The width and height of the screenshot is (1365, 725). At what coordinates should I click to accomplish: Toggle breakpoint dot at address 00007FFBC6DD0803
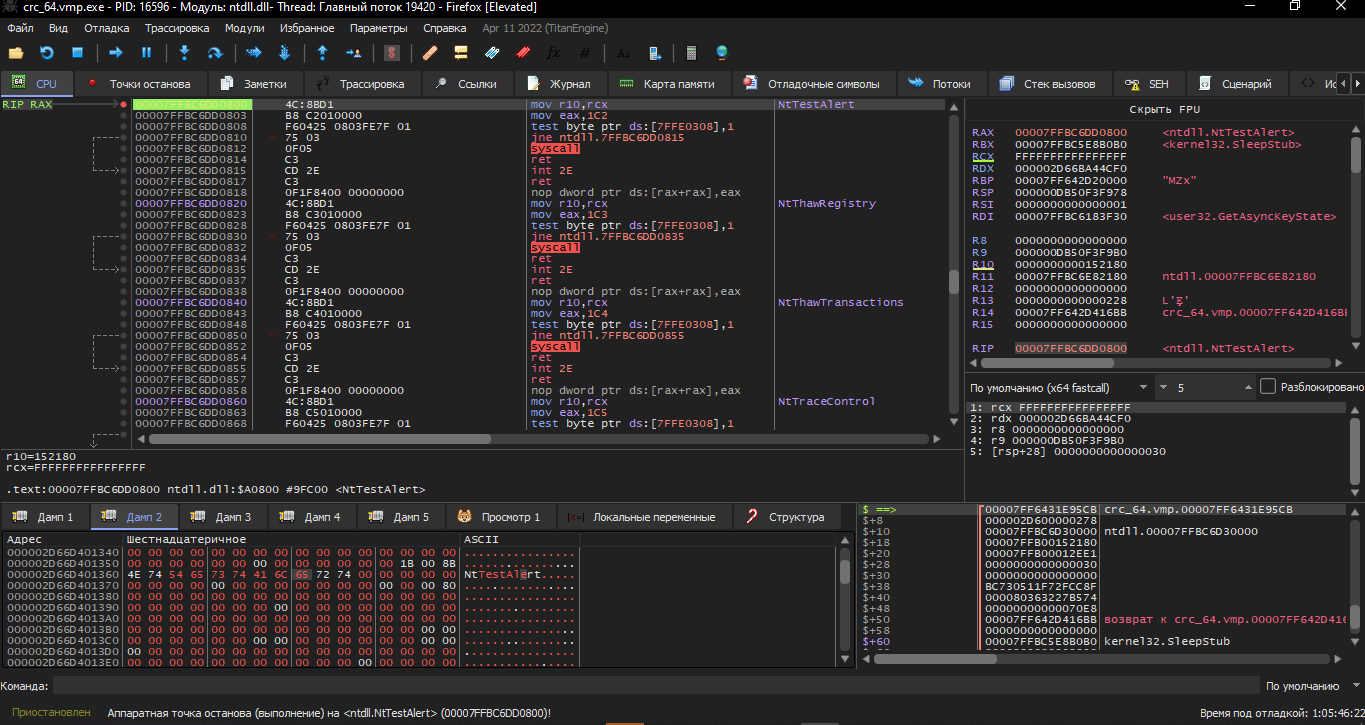[124, 115]
